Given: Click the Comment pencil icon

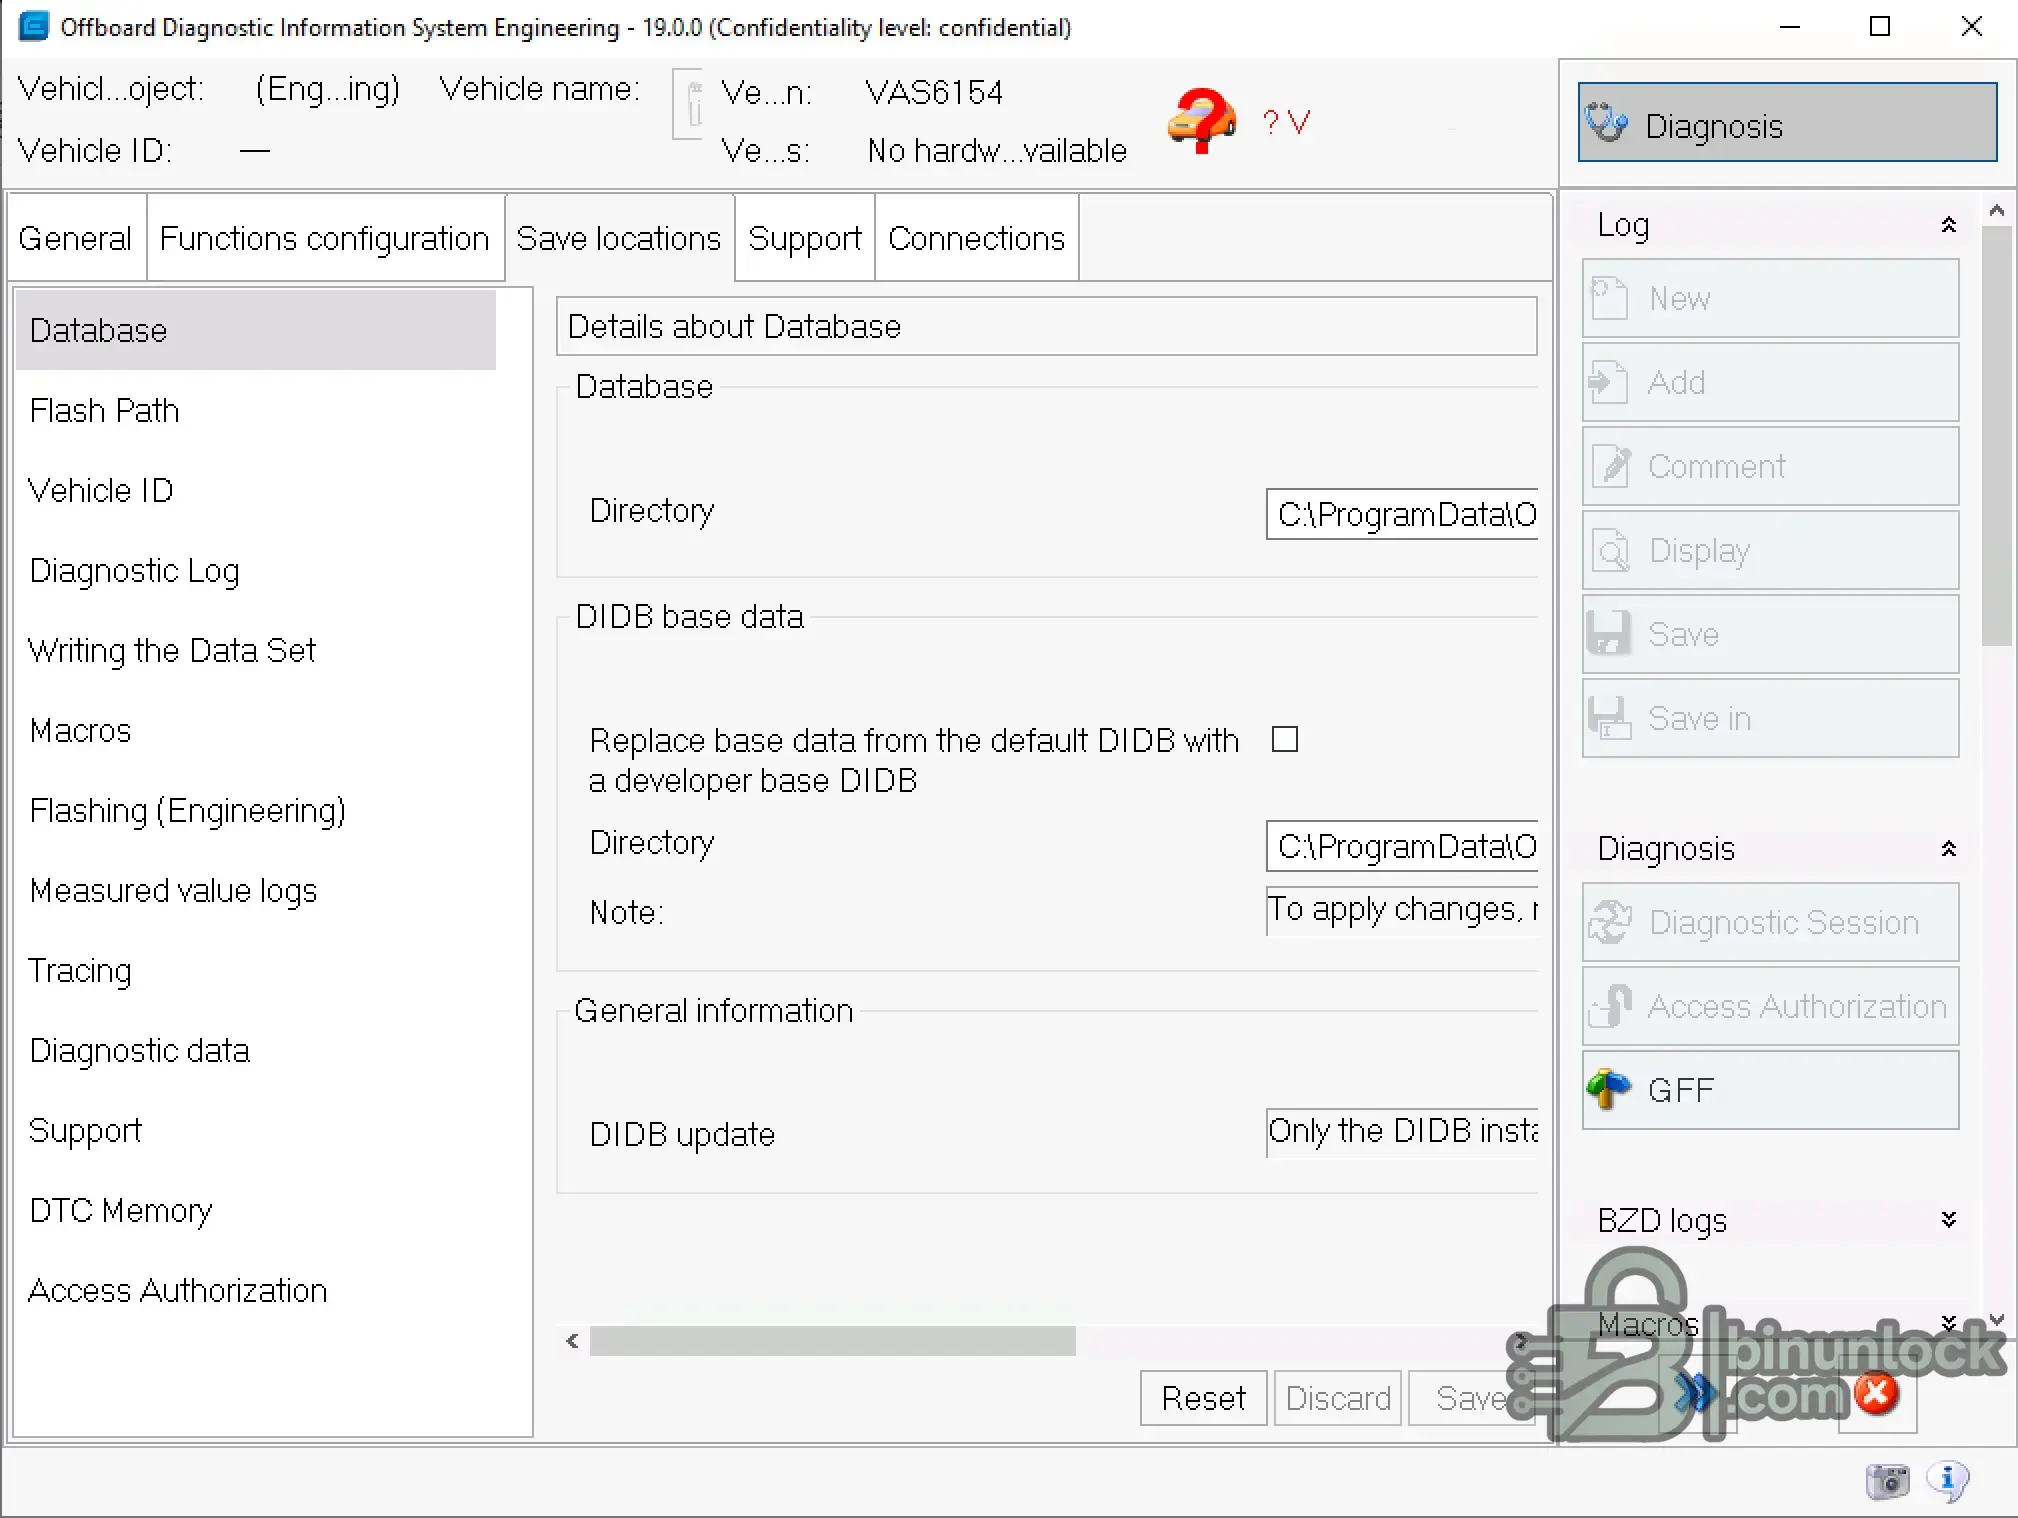Looking at the screenshot, I should tap(1609, 466).
